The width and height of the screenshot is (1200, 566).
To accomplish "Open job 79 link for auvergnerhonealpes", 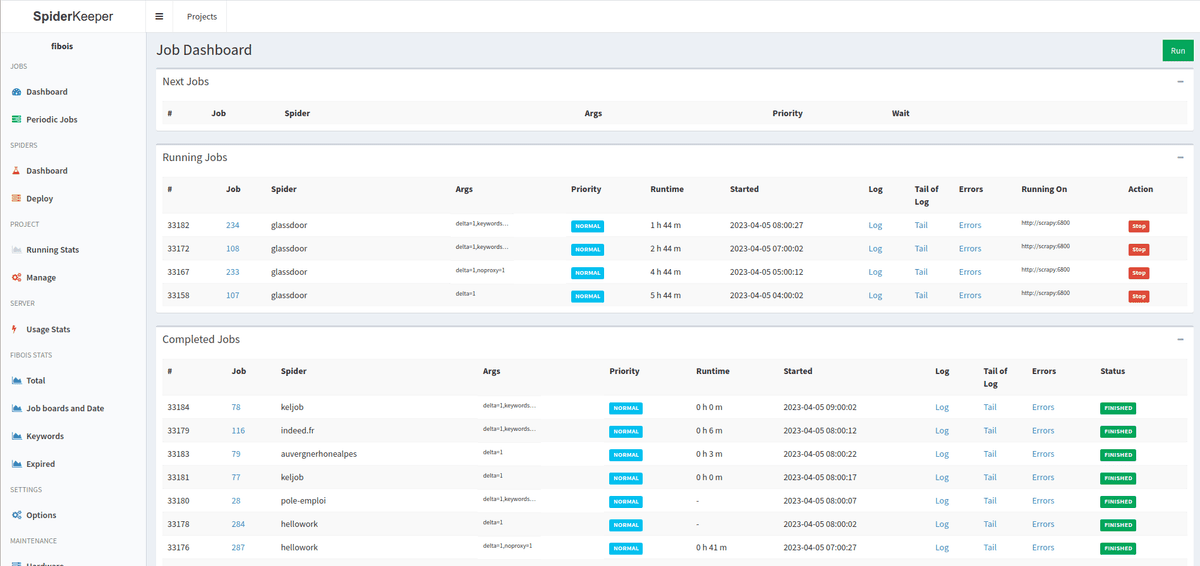I will pos(236,454).
